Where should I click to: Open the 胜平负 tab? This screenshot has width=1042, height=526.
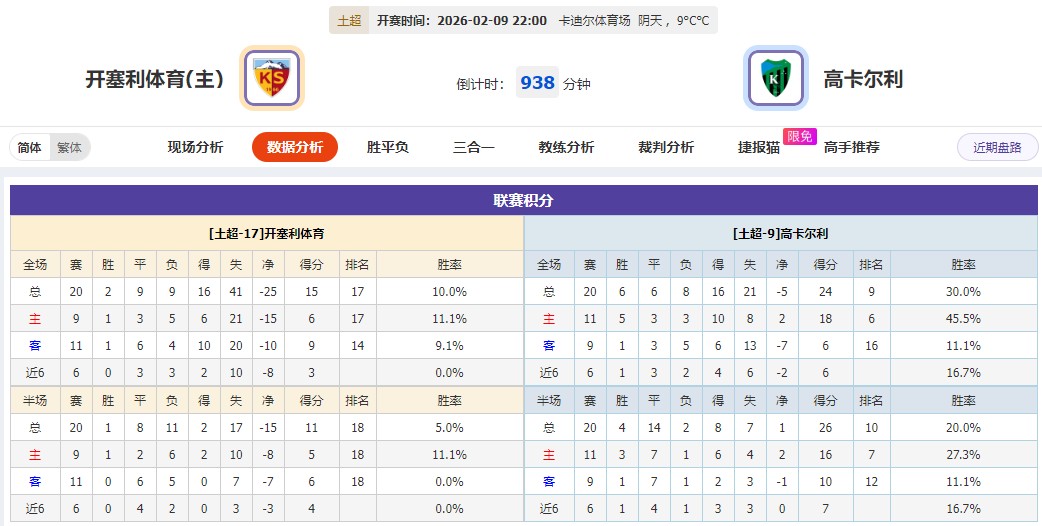388,147
